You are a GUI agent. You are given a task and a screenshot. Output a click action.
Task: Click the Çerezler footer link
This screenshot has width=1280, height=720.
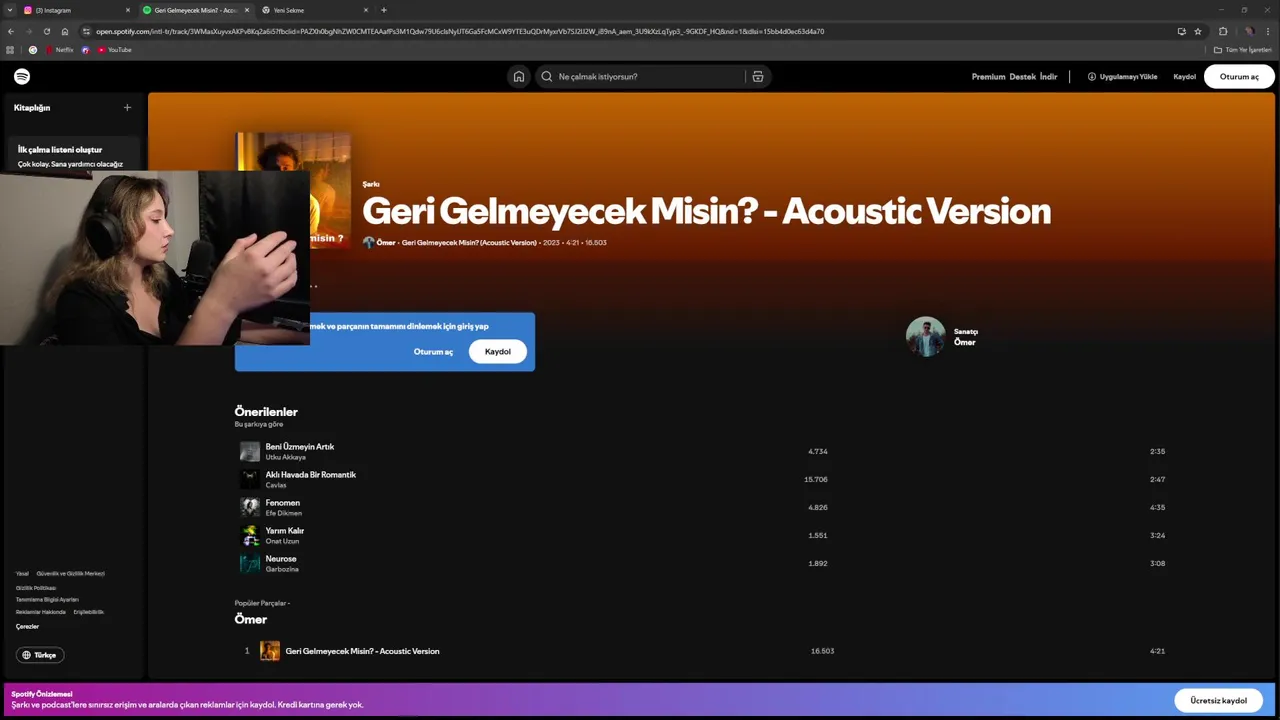27,626
